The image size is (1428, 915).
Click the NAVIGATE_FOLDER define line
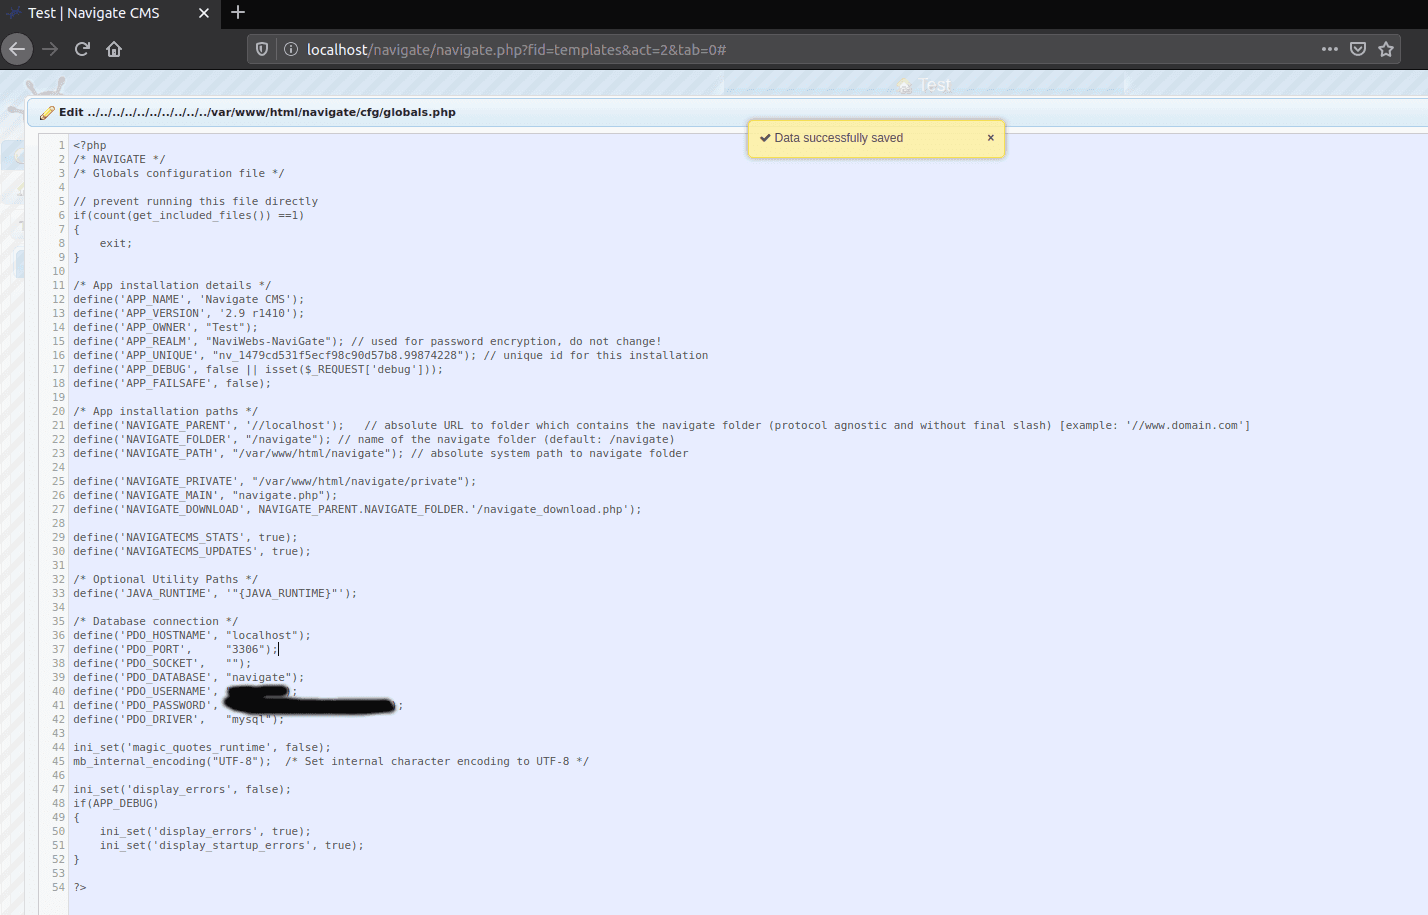point(374,439)
